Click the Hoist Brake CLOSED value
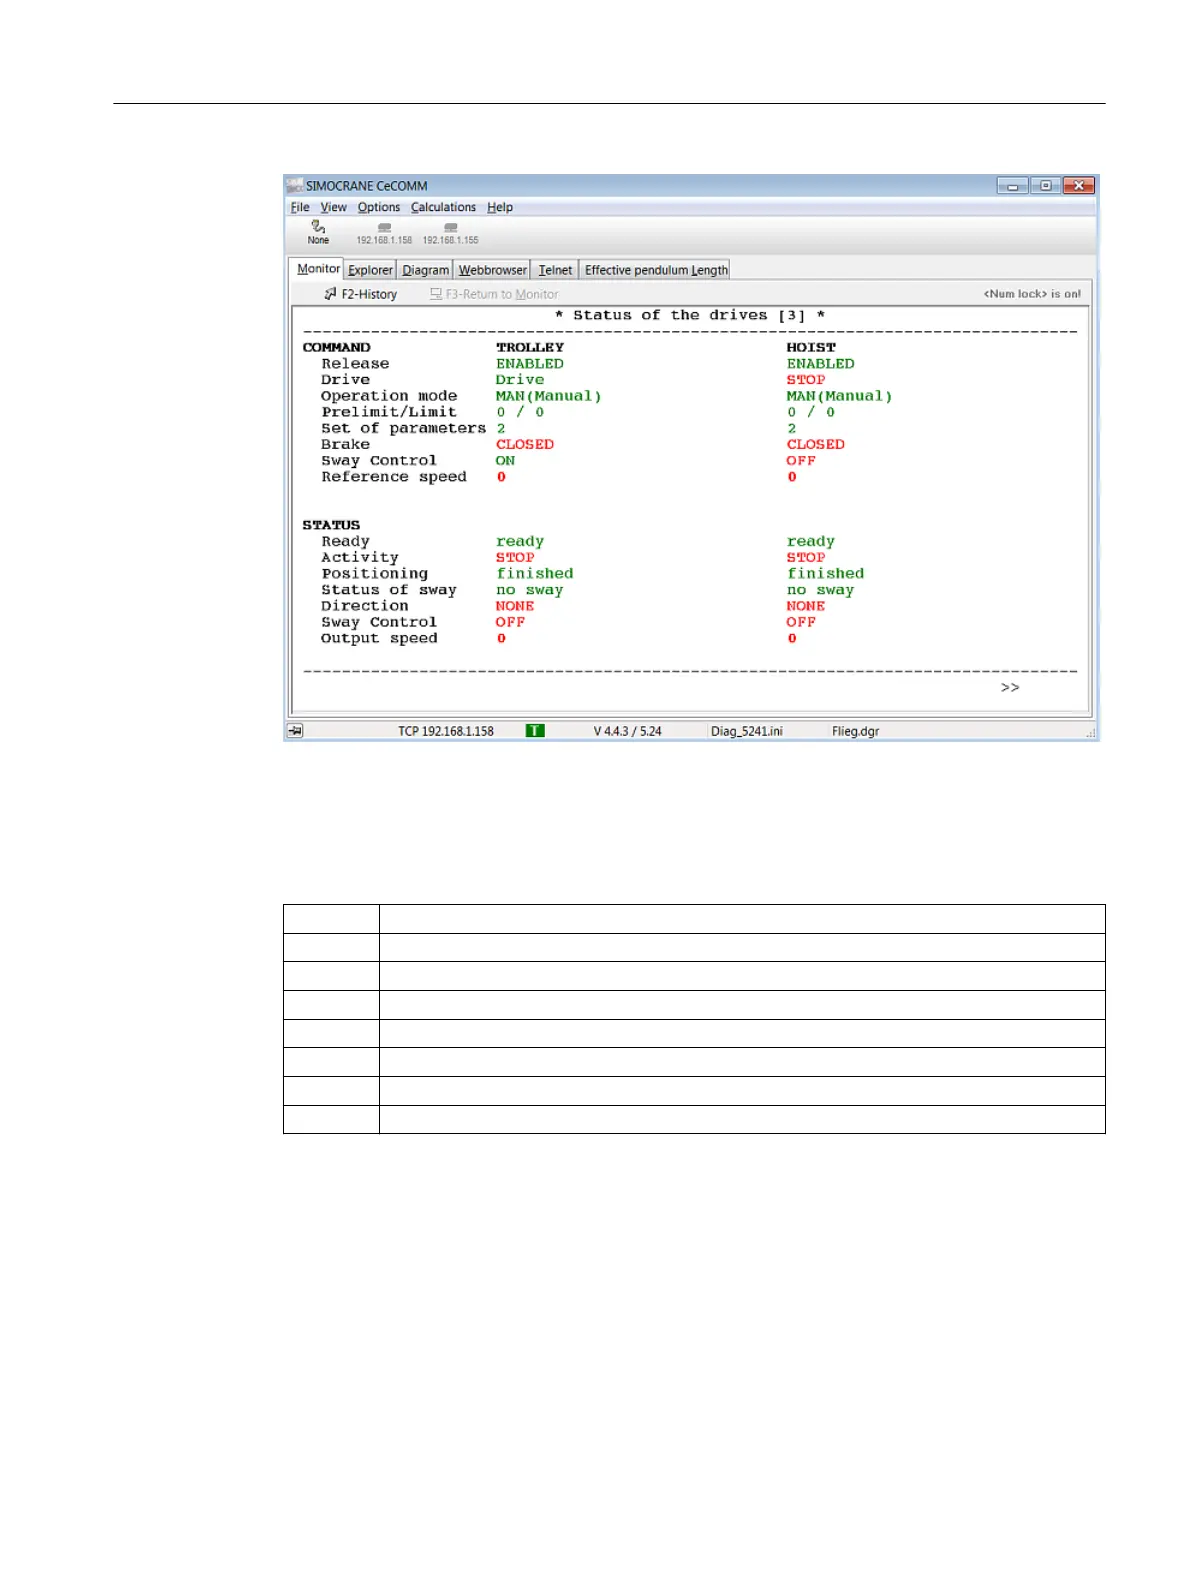This screenshot has width=1191, height=1587. click(x=816, y=445)
